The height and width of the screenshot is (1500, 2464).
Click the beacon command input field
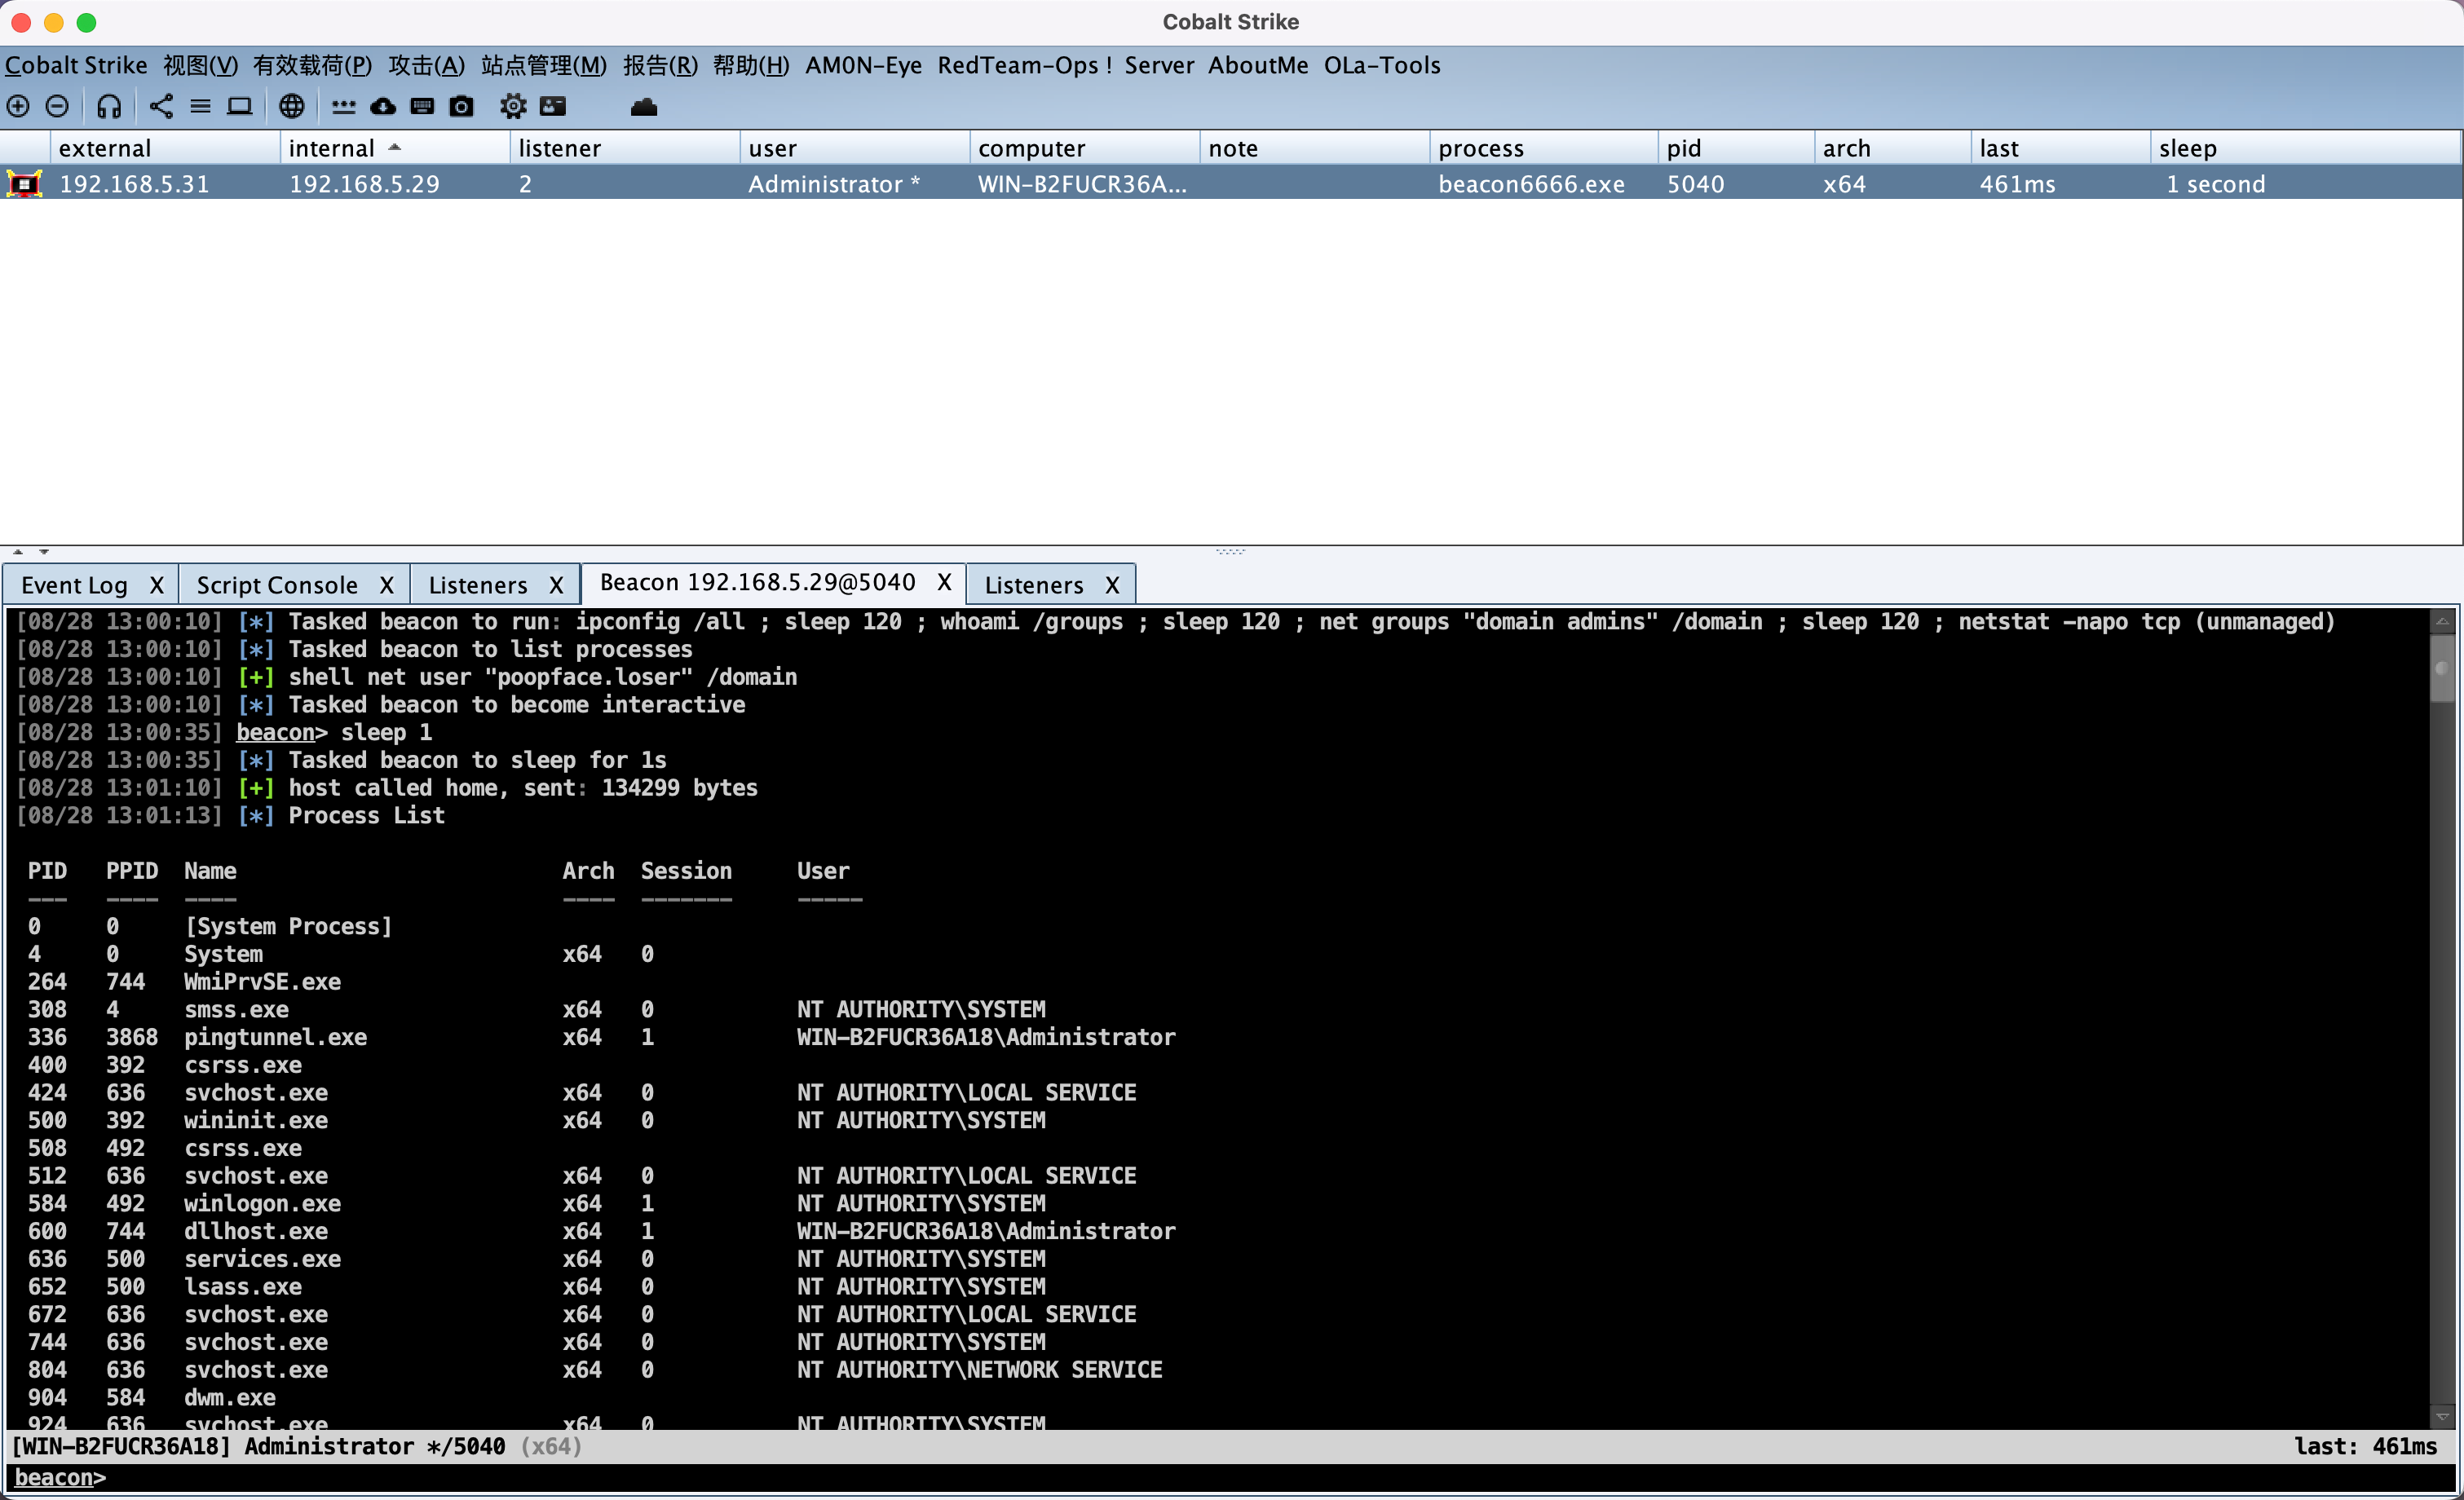pos(1200,1477)
